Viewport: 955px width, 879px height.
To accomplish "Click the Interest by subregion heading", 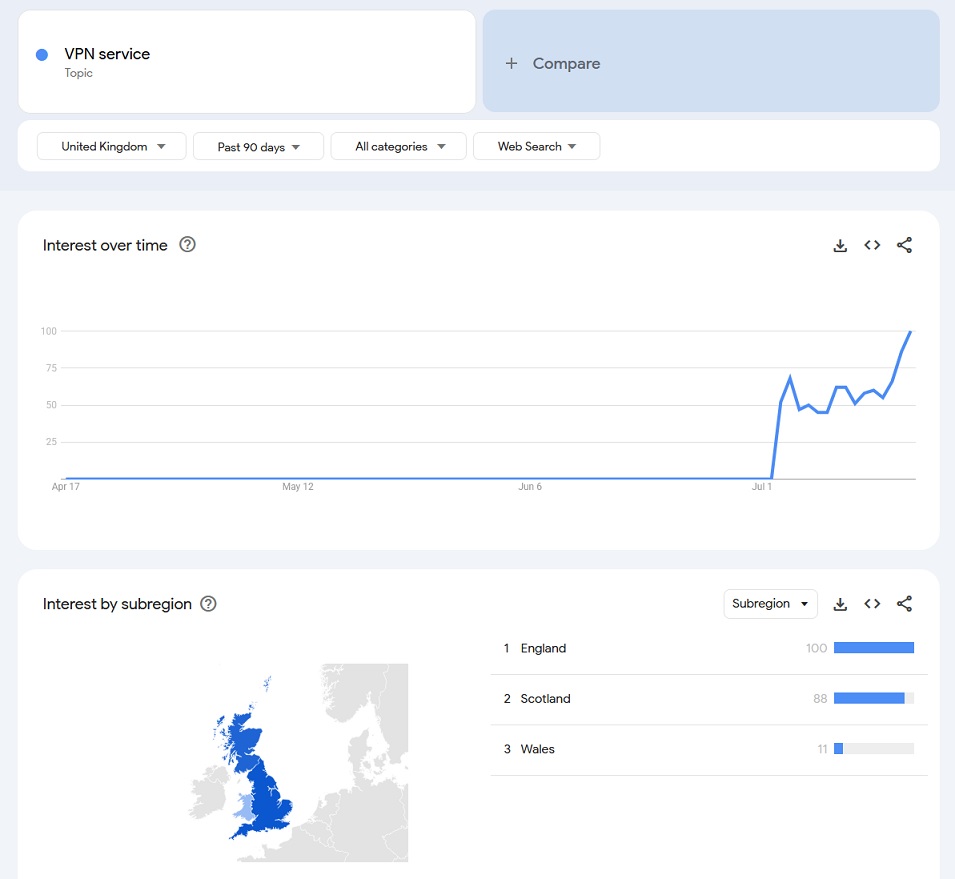I will click(117, 604).
